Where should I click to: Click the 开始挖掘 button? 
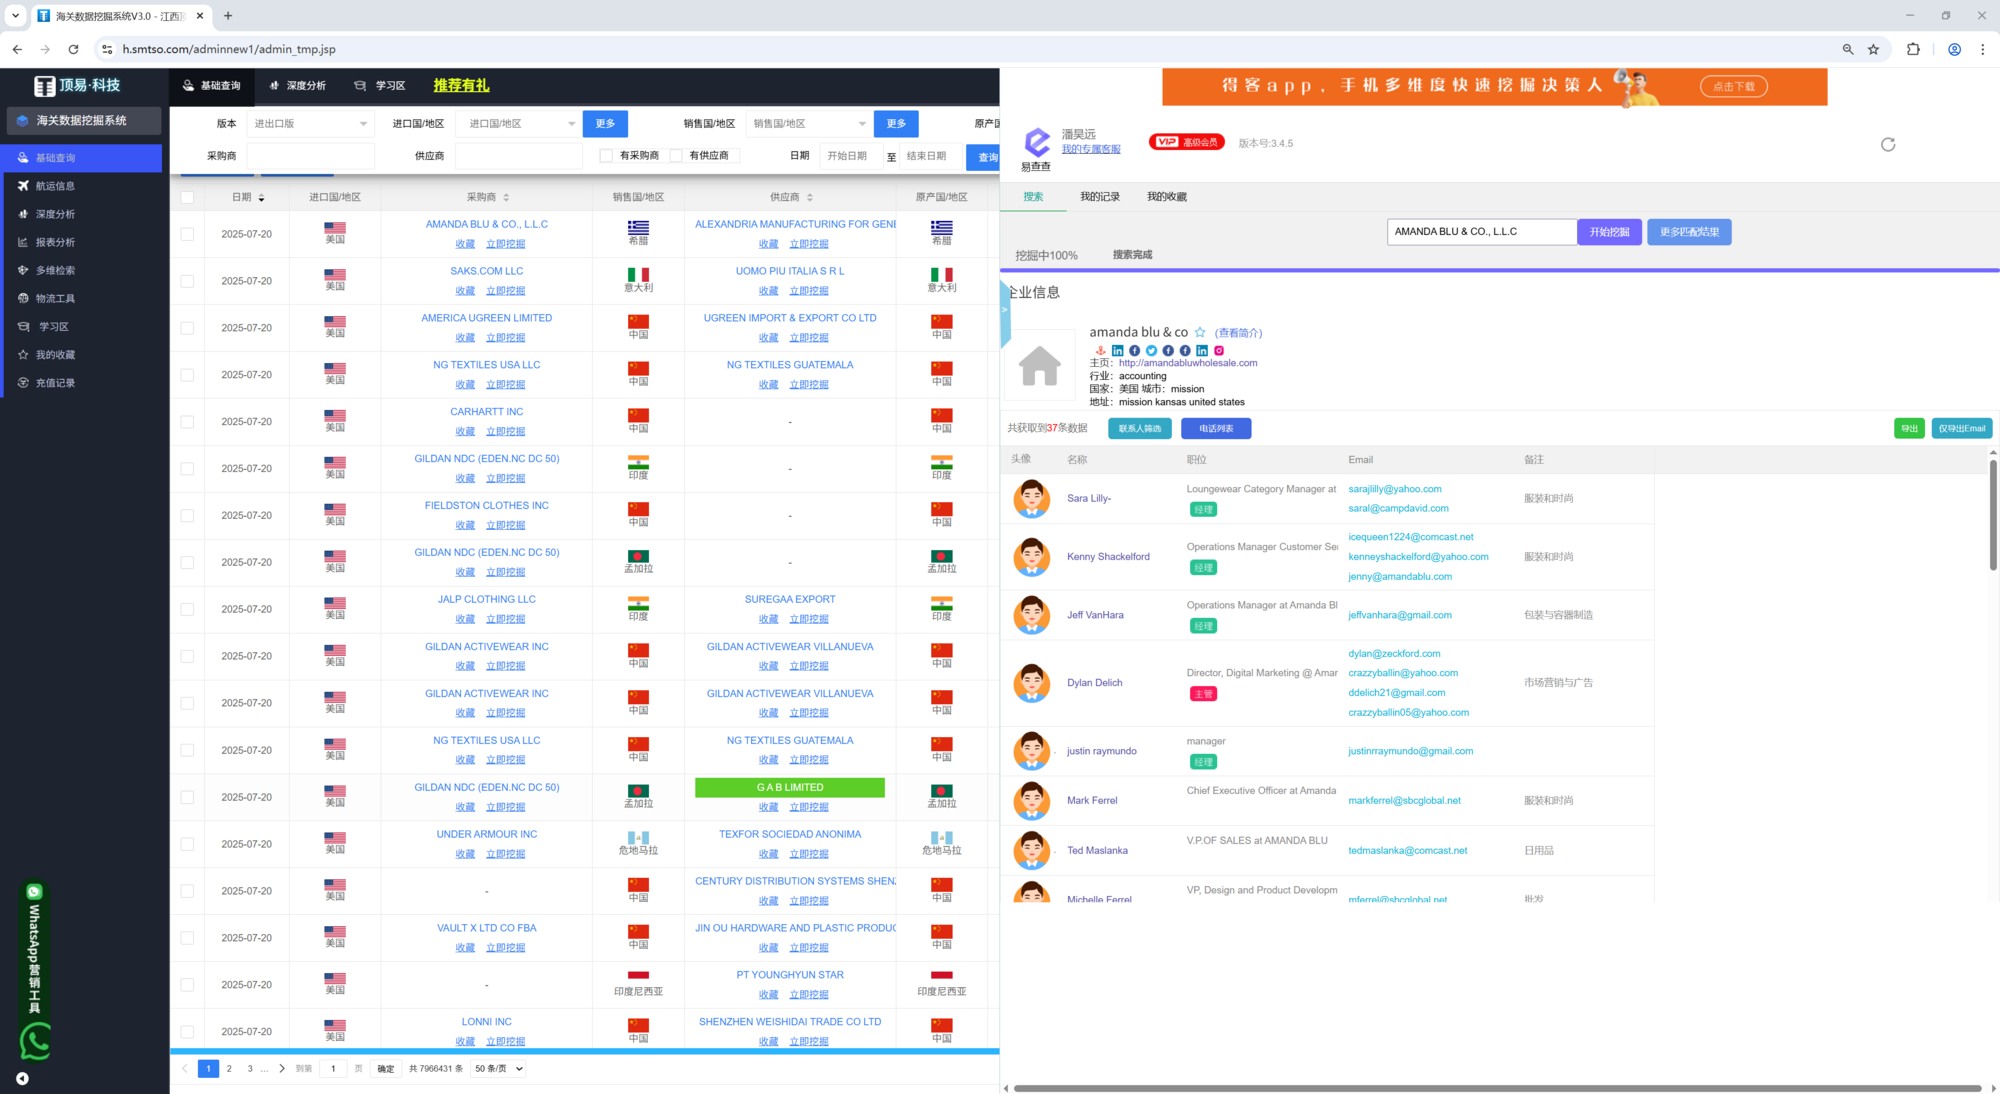pyautogui.click(x=1609, y=232)
